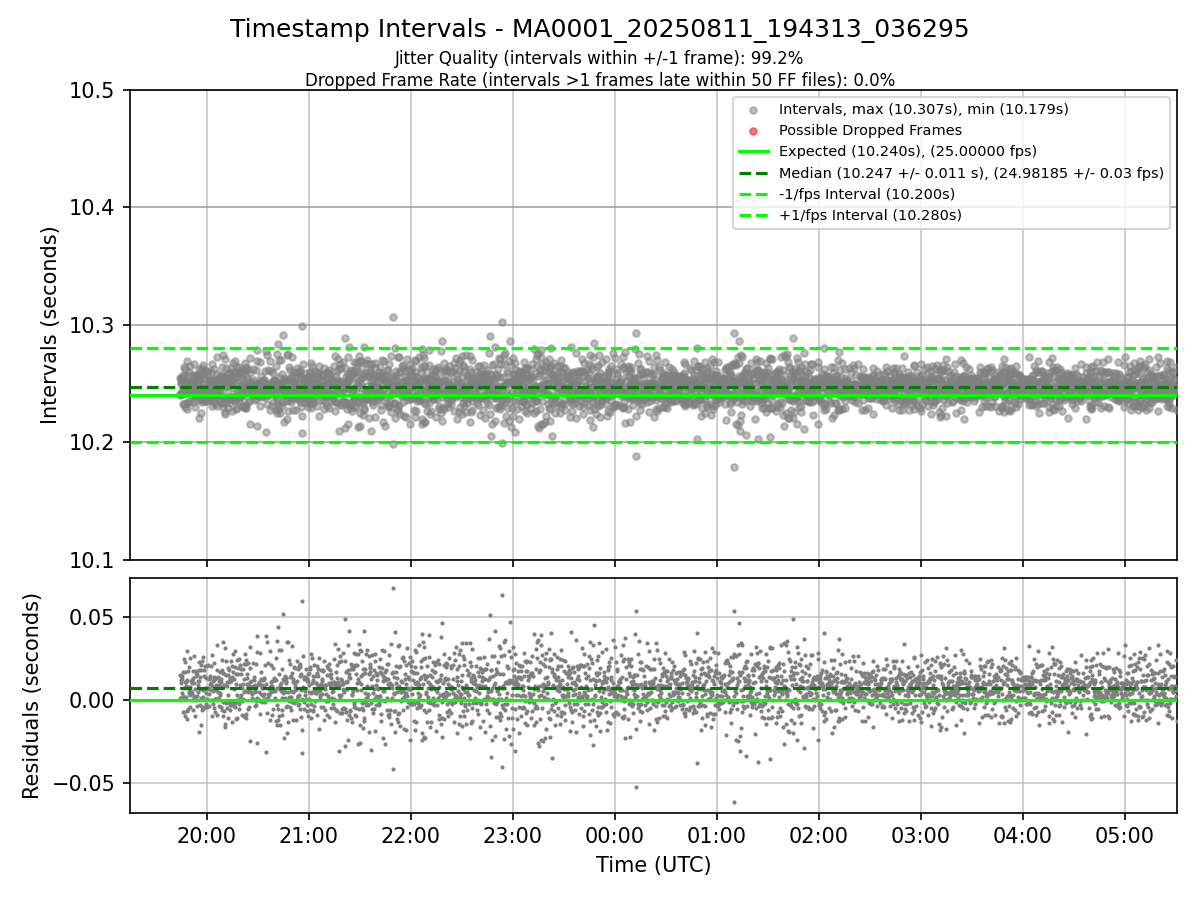Click the 21:00 time tick label

tap(309, 835)
